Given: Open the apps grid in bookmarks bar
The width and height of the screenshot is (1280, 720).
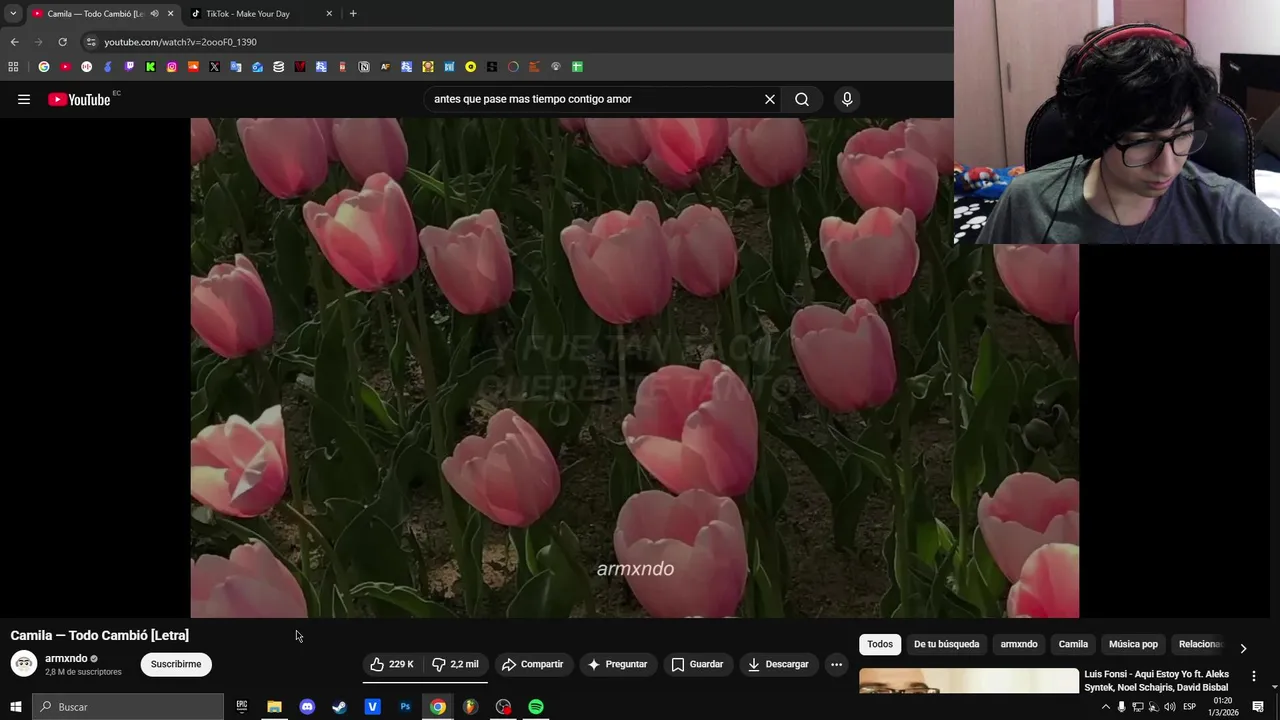Looking at the screenshot, I should (13, 67).
